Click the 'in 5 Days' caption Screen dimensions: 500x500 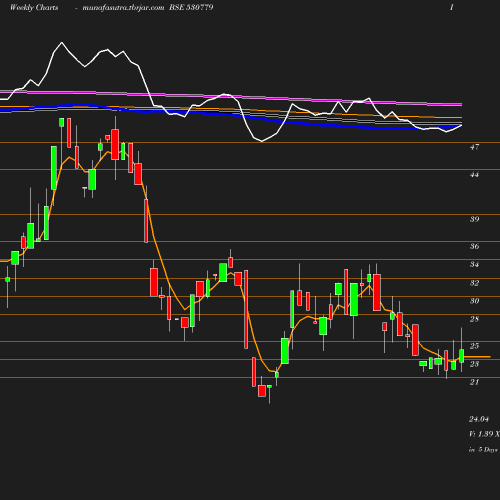(483, 450)
